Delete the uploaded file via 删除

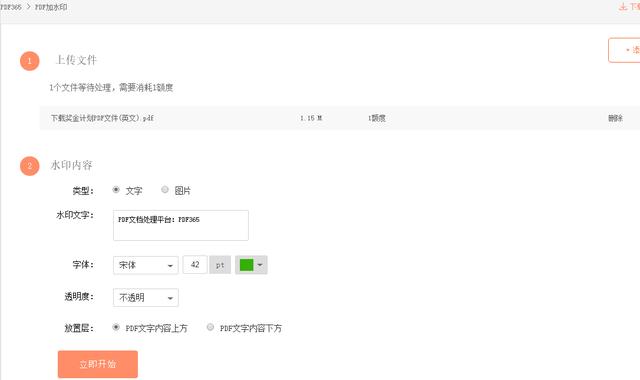[615, 118]
